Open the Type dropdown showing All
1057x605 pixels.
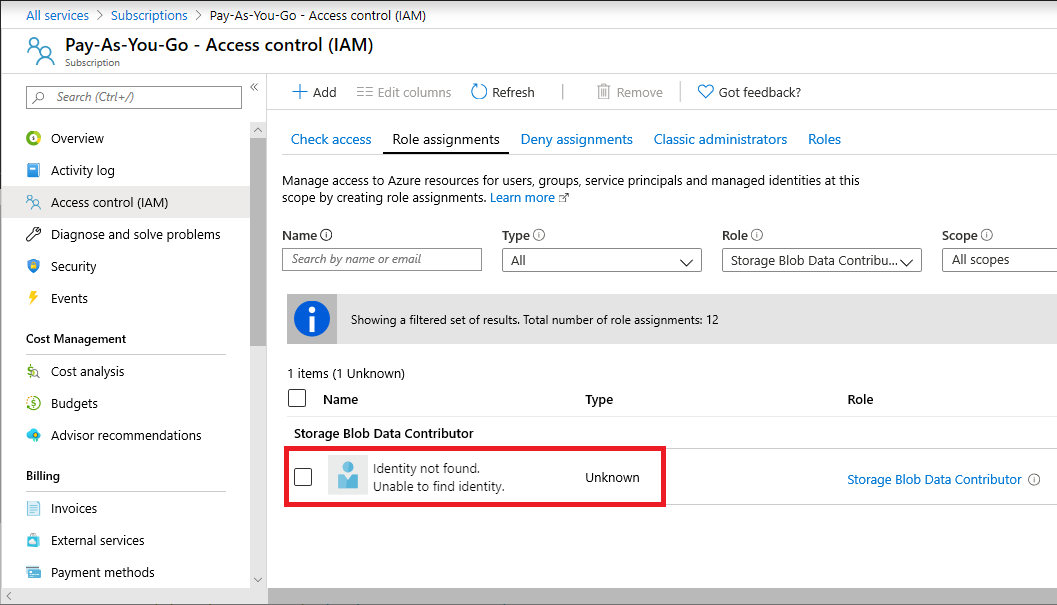coord(601,259)
